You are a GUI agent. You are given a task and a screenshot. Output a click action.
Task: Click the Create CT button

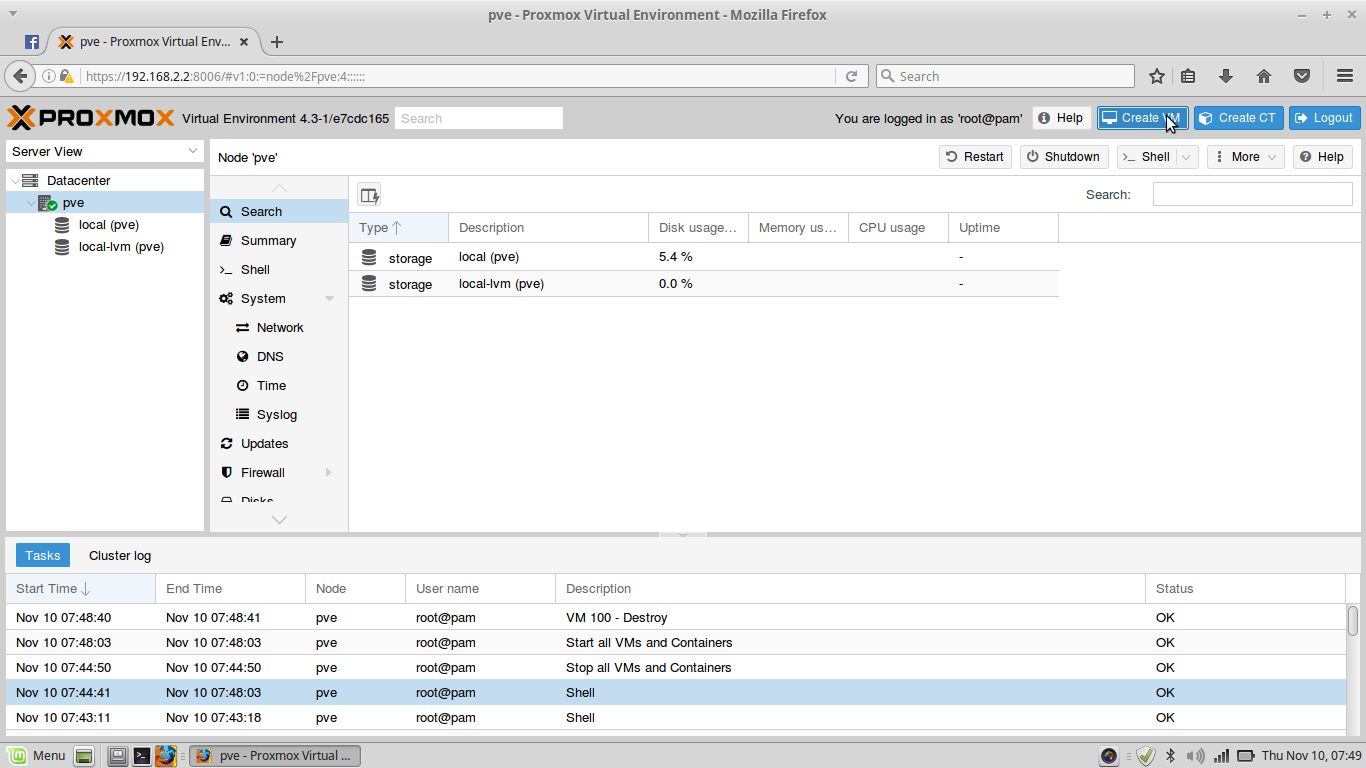pos(1238,118)
